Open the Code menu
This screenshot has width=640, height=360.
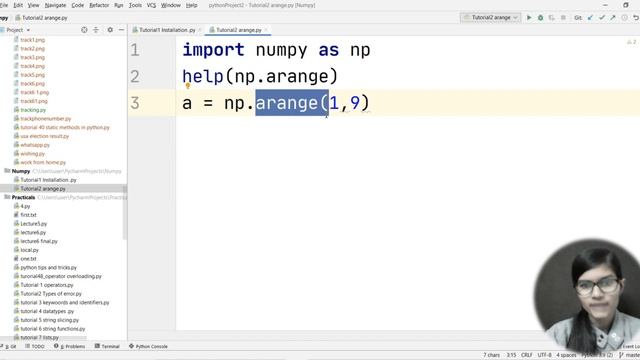click(78, 5)
